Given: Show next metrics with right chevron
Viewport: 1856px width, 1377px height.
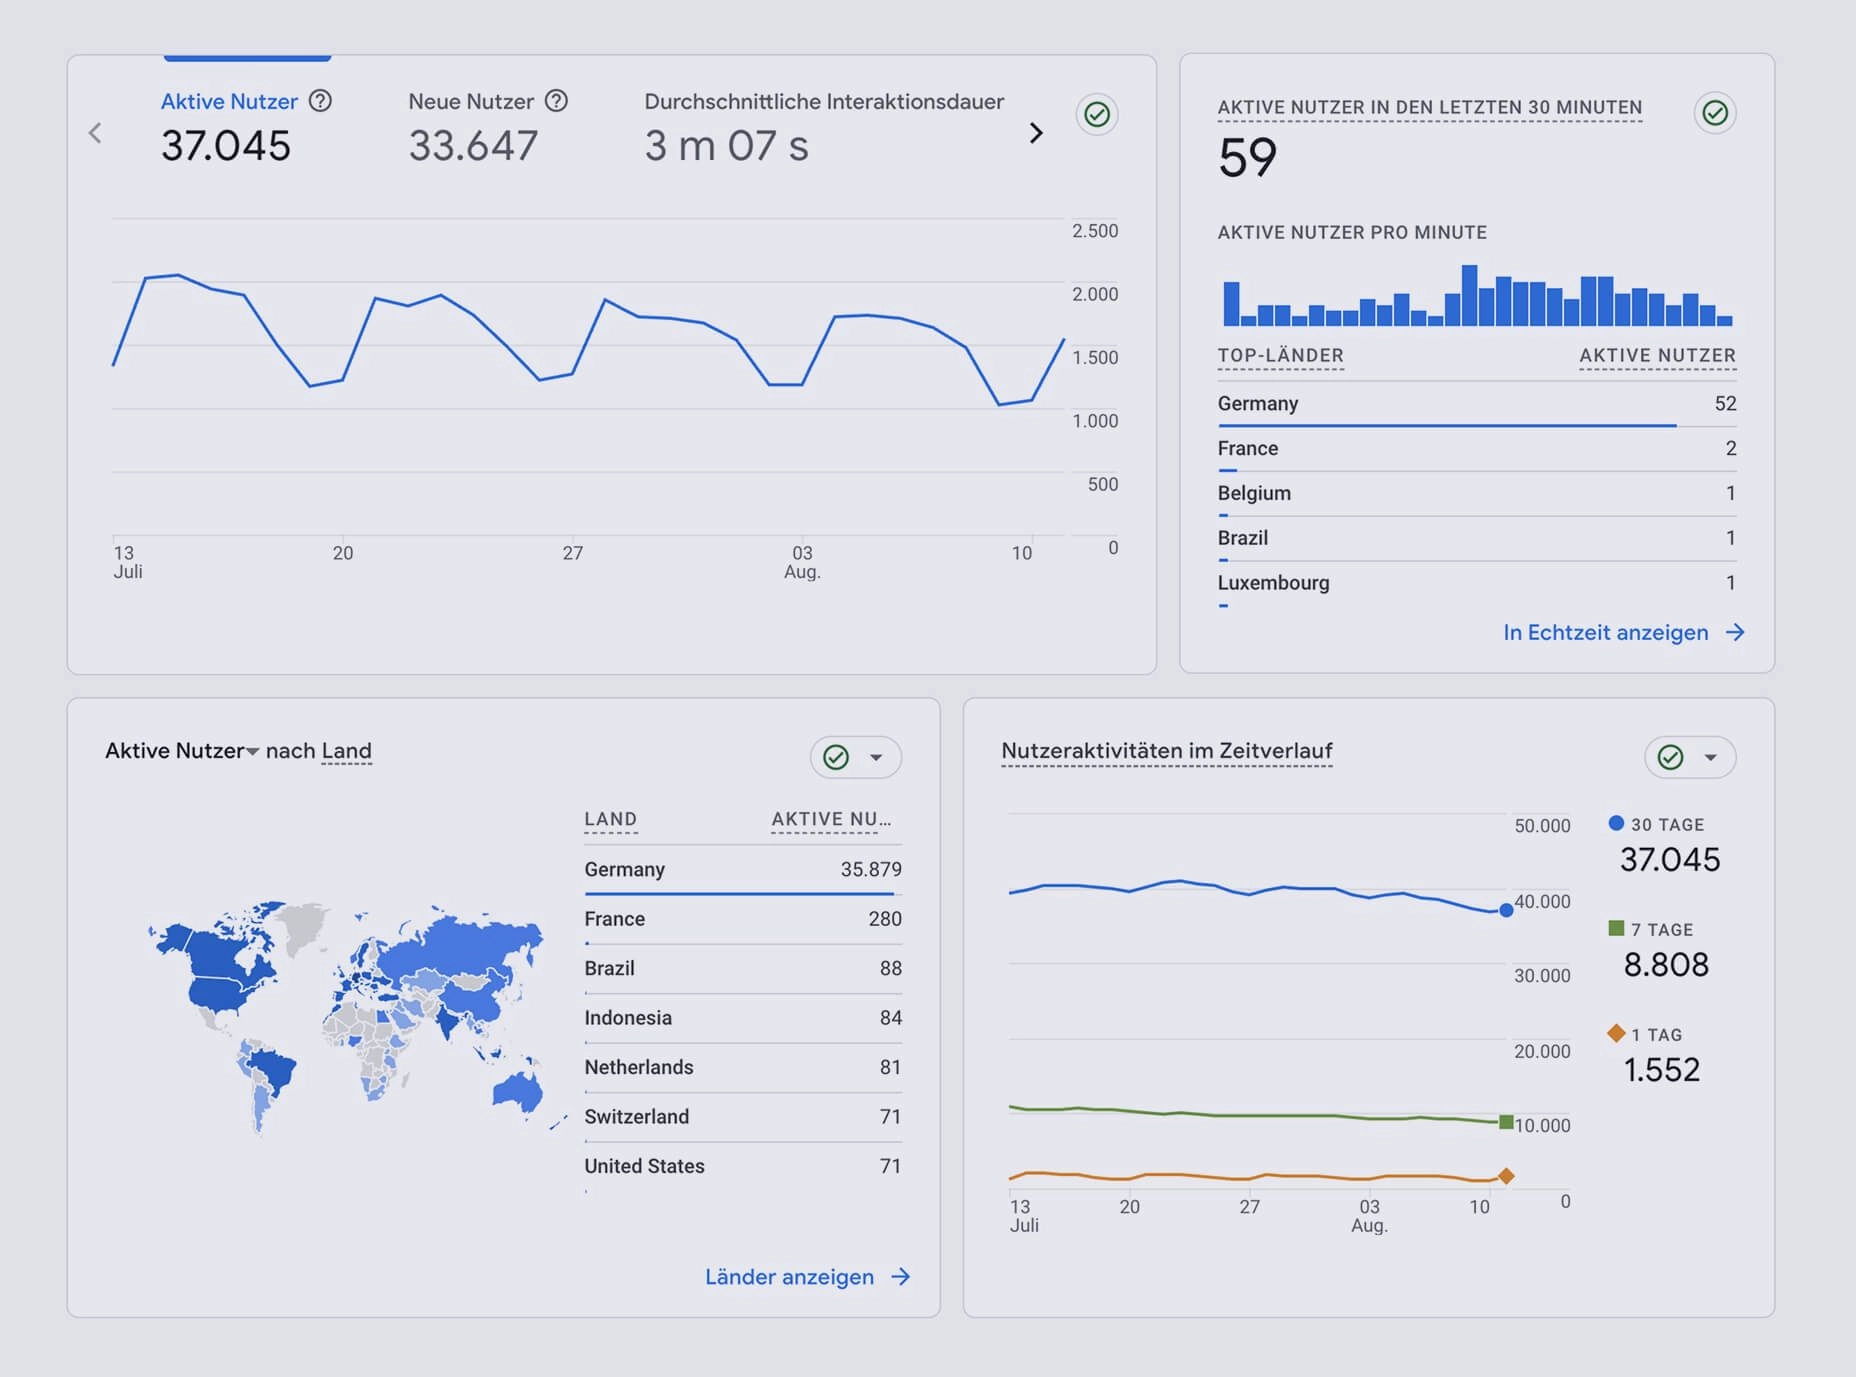Looking at the screenshot, I should [x=1036, y=133].
